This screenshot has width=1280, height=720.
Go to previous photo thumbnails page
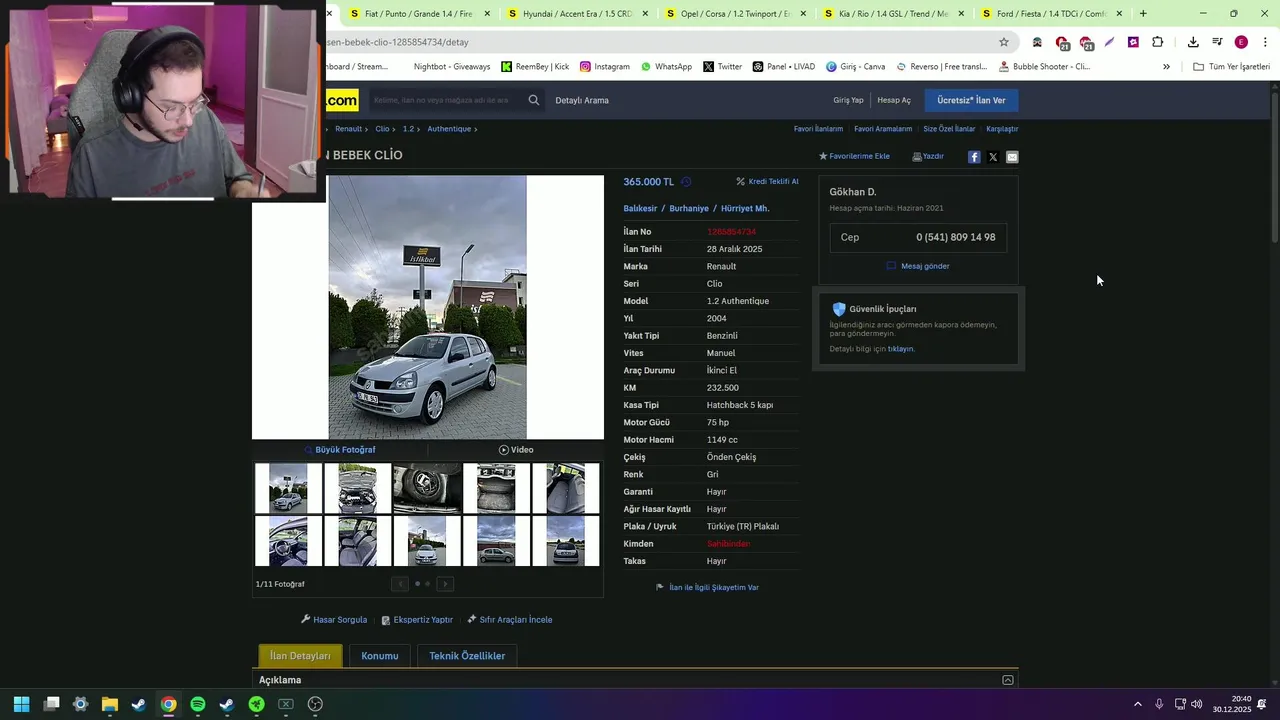pyautogui.click(x=400, y=584)
